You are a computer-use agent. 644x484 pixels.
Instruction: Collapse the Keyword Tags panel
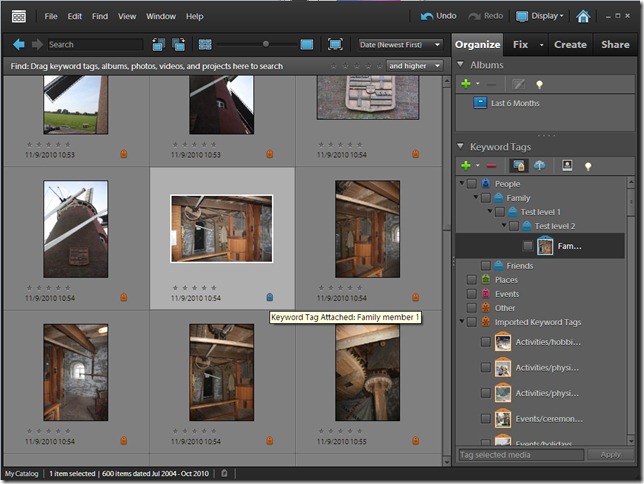tap(461, 147)
